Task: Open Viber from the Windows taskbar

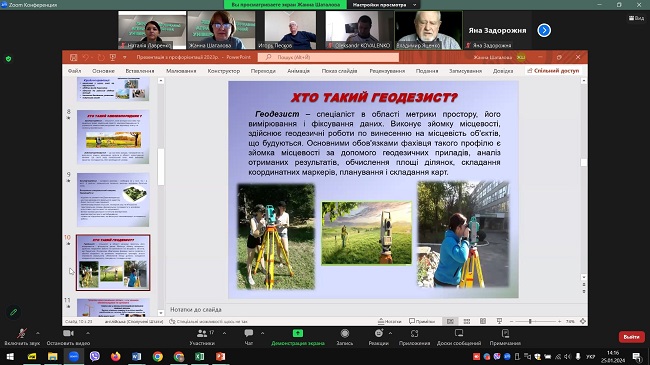Action: tap(95, 356)
